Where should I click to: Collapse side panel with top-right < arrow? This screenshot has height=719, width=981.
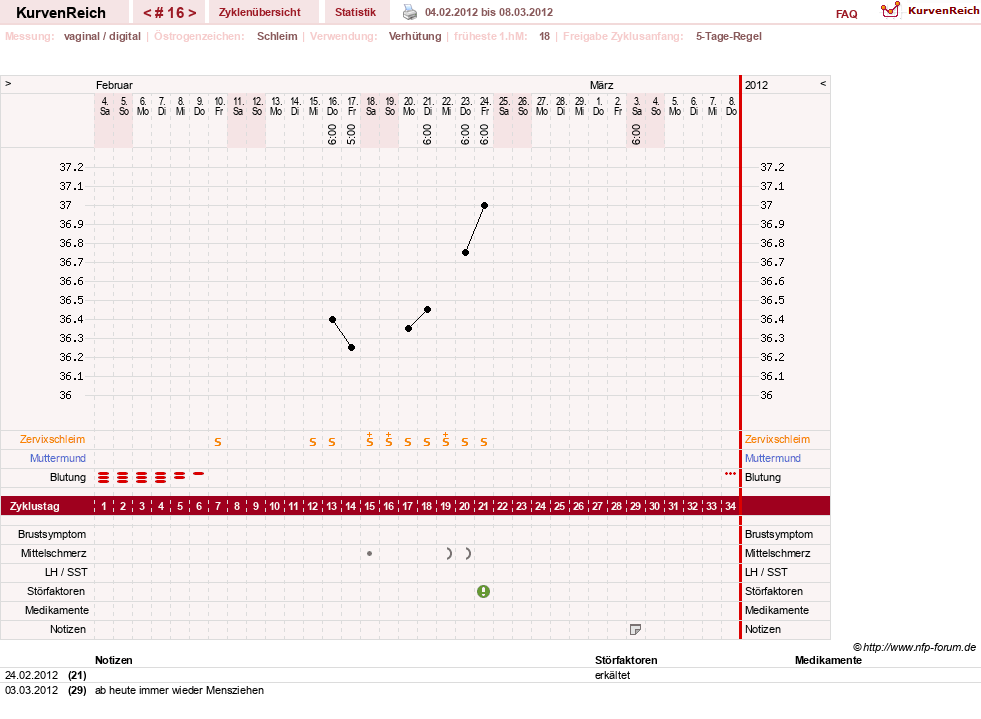point(823,83)
